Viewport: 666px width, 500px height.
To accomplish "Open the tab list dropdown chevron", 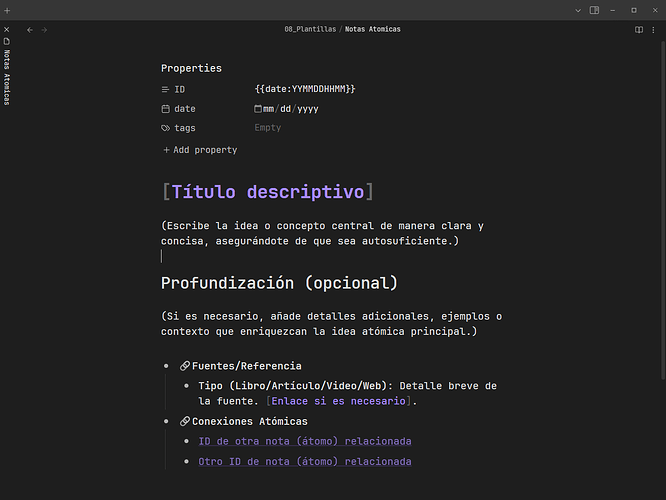I will point(578,11).
